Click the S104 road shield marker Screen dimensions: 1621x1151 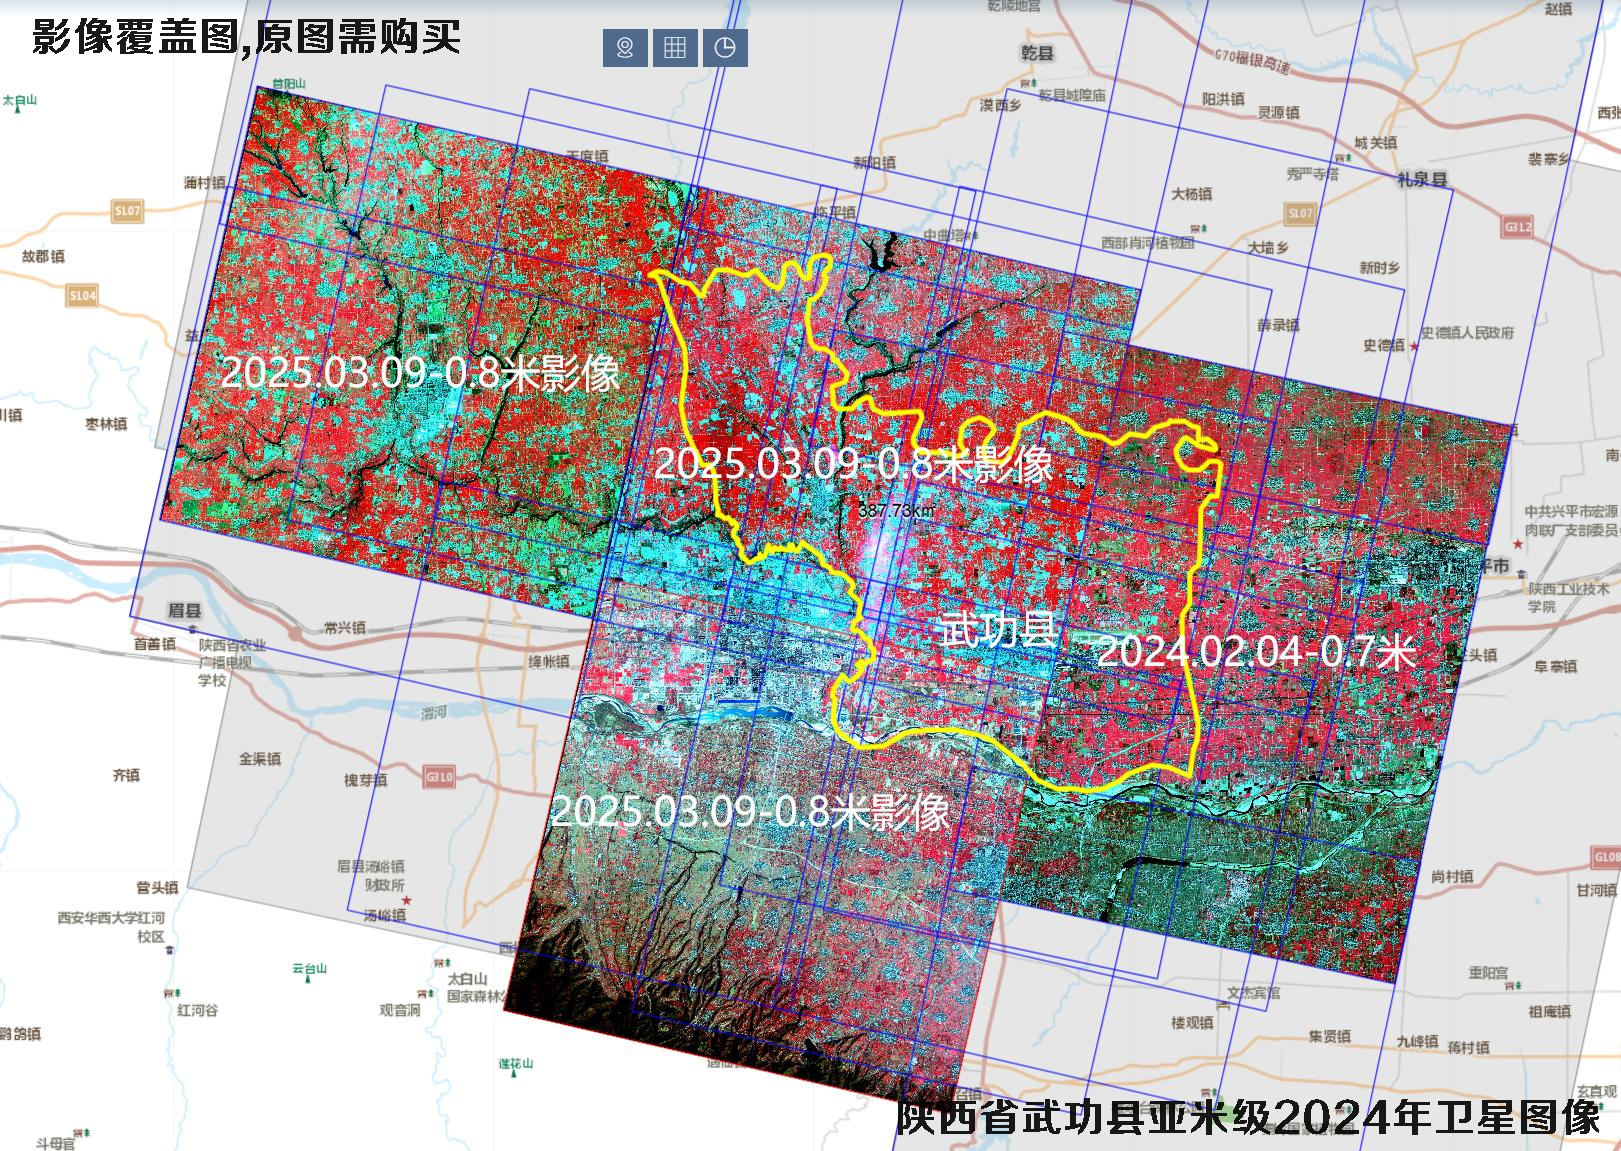point(82,296)
